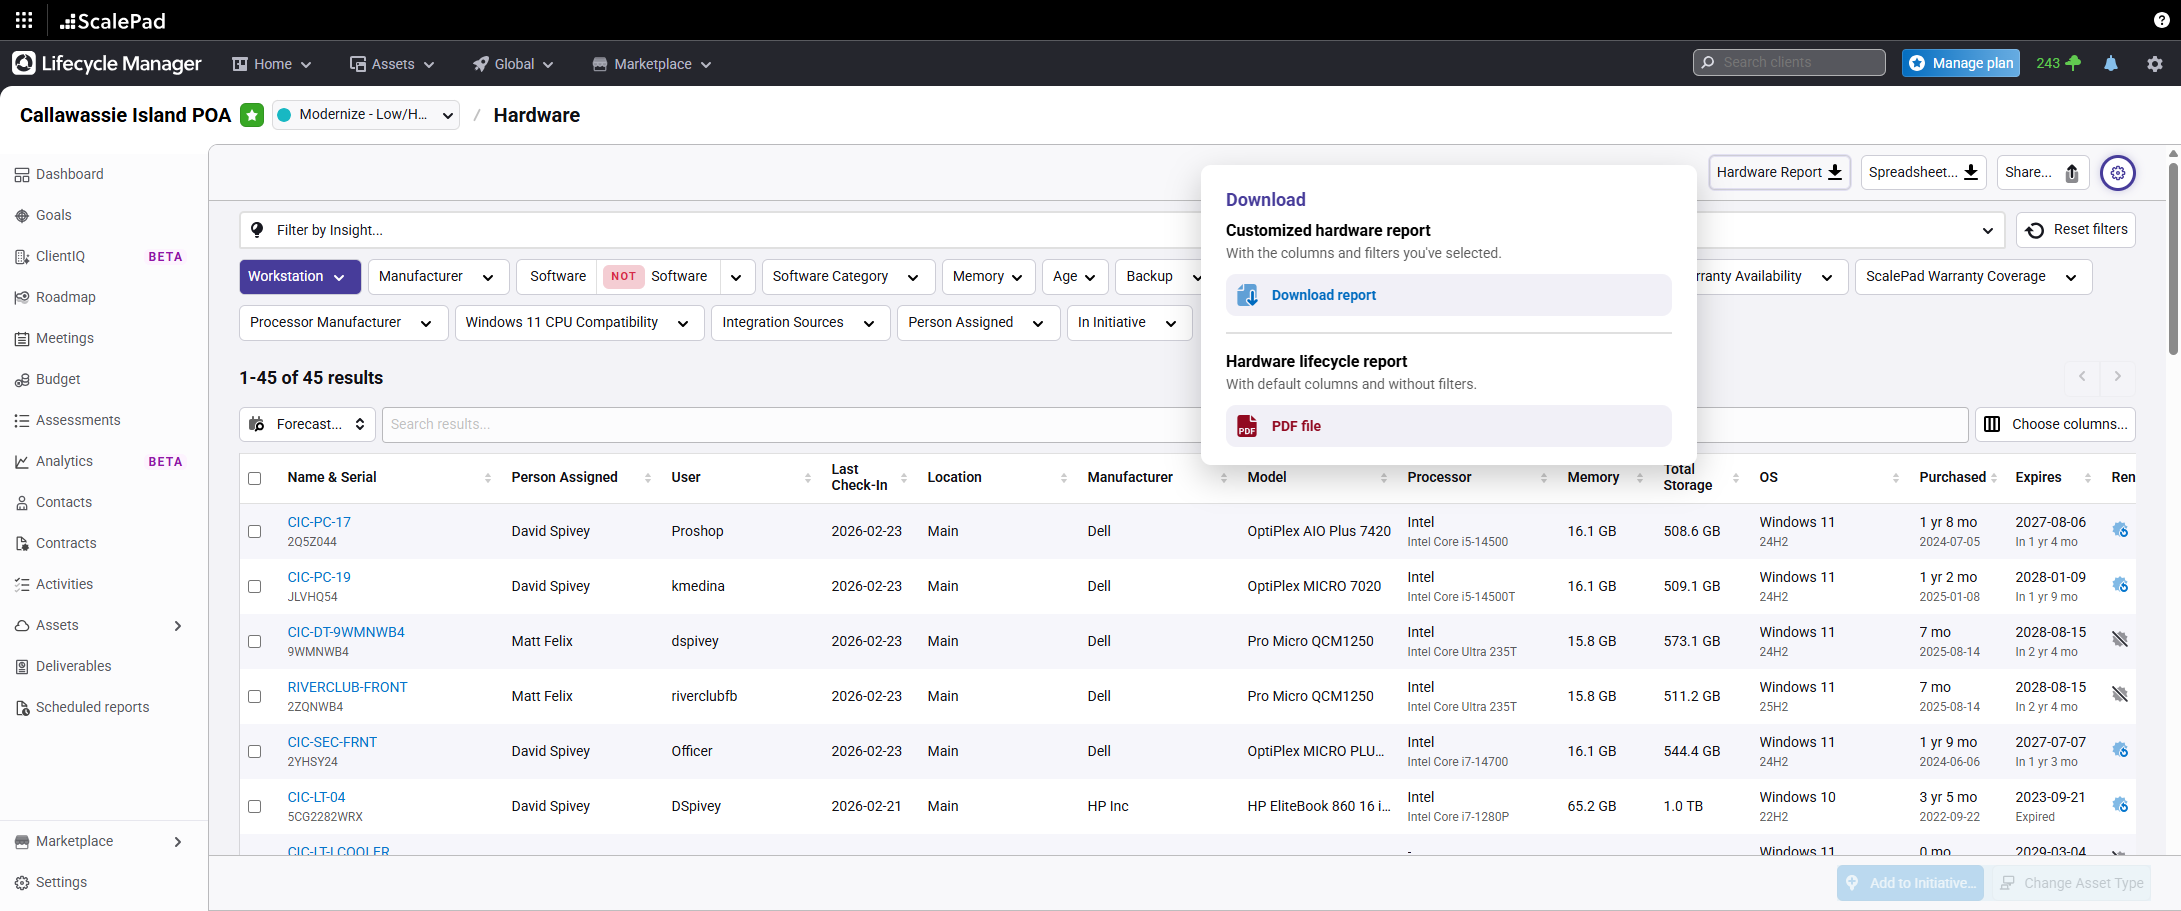Click the PDF file icon under Hardware lifecycle report

click(x=1247, y=426)
